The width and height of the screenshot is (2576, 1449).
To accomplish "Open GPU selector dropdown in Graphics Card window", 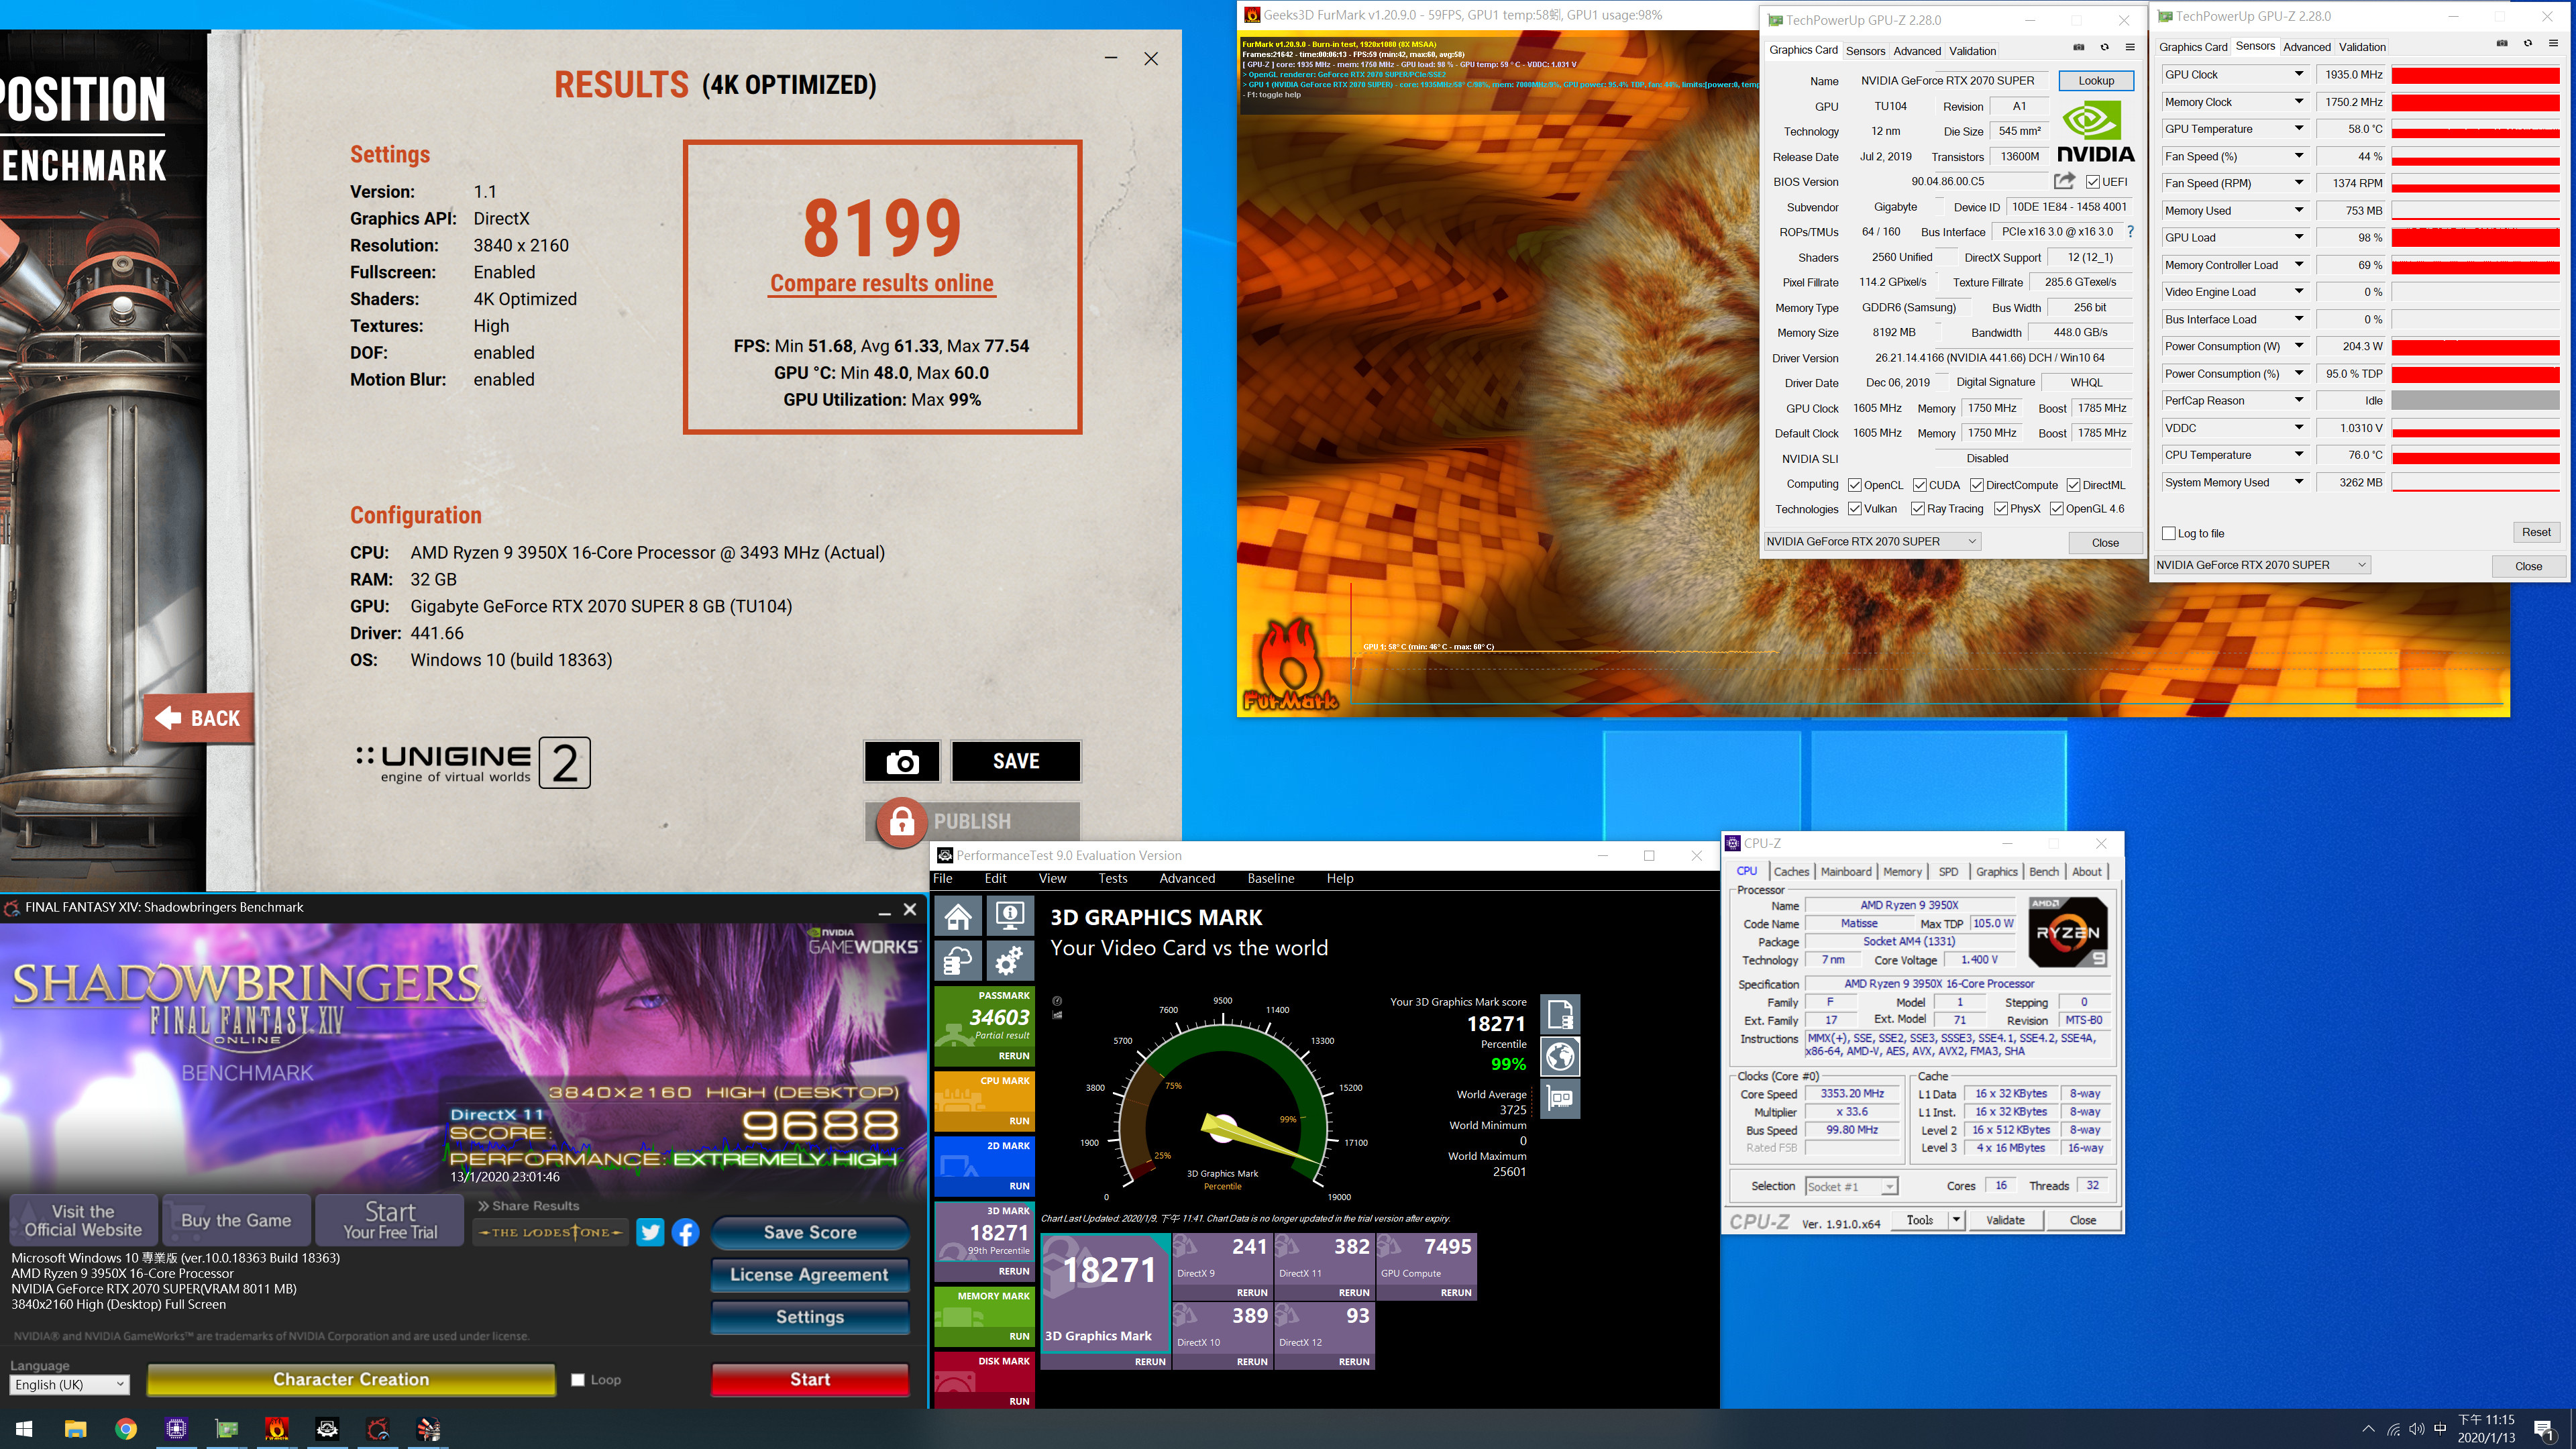I will pos(1872,541).
